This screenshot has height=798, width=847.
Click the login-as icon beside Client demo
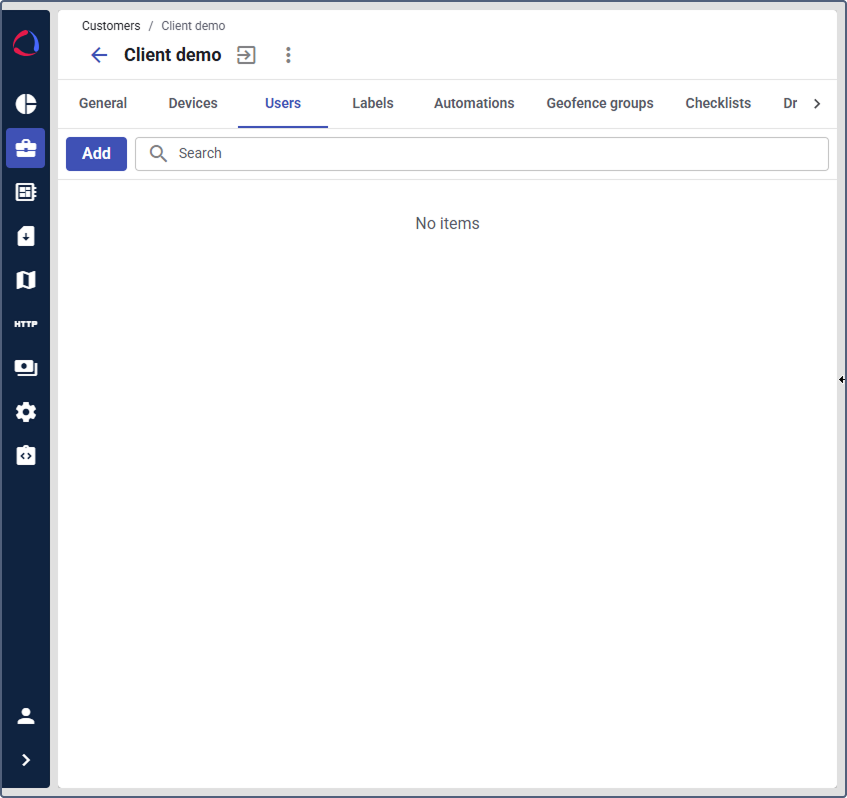[x=246, y=55]
